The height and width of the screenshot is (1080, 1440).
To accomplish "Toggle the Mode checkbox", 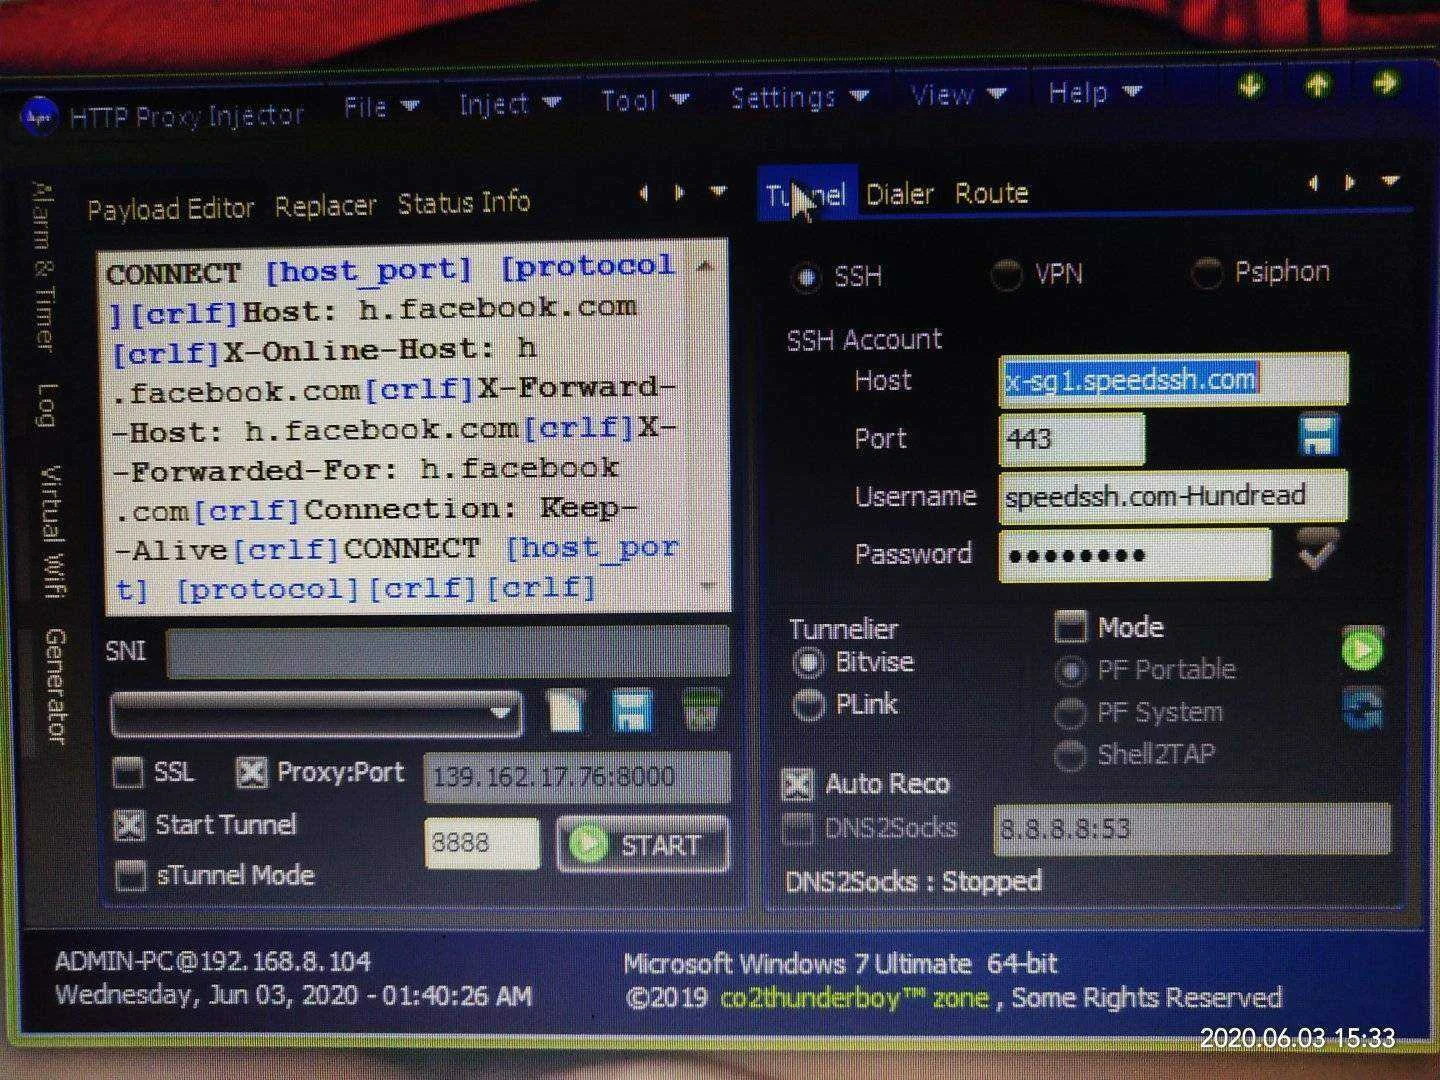I will [1070, 627].
